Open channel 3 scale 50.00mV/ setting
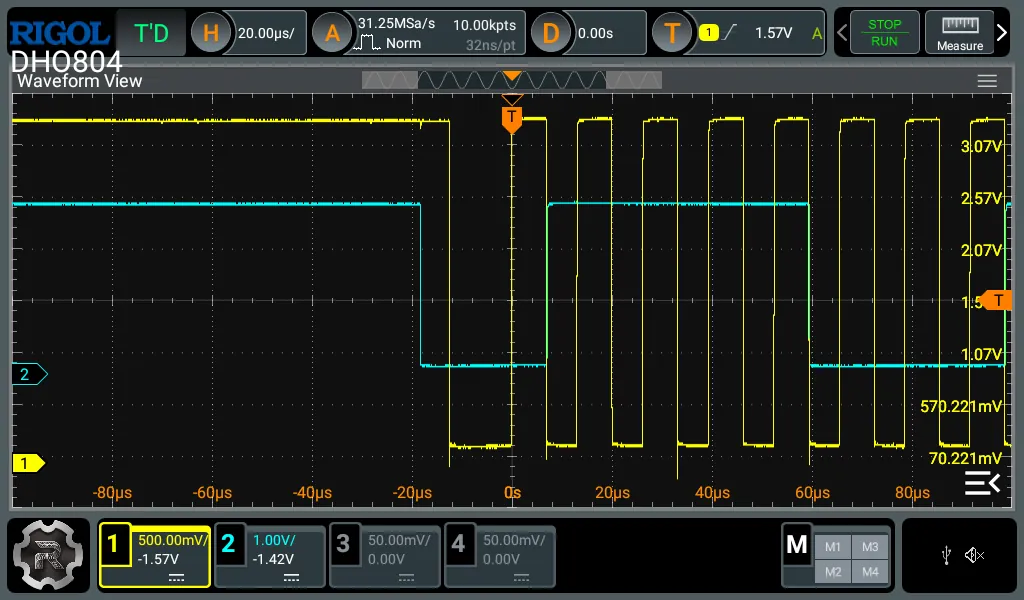Screen dimensions: 1024x600 click(x=399, y=540)
